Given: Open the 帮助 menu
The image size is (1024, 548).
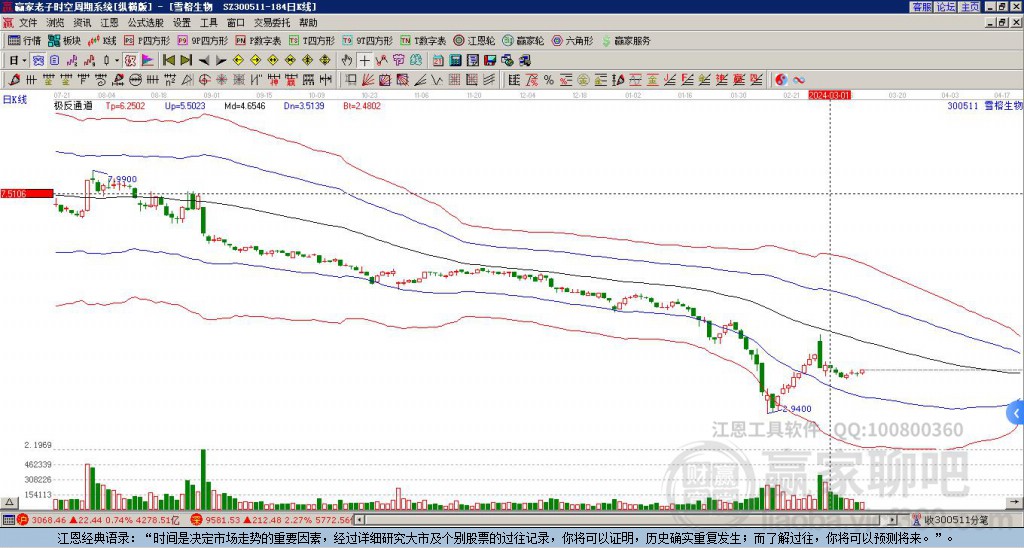Looking at the screenshot, I should [x=308, y=23].
